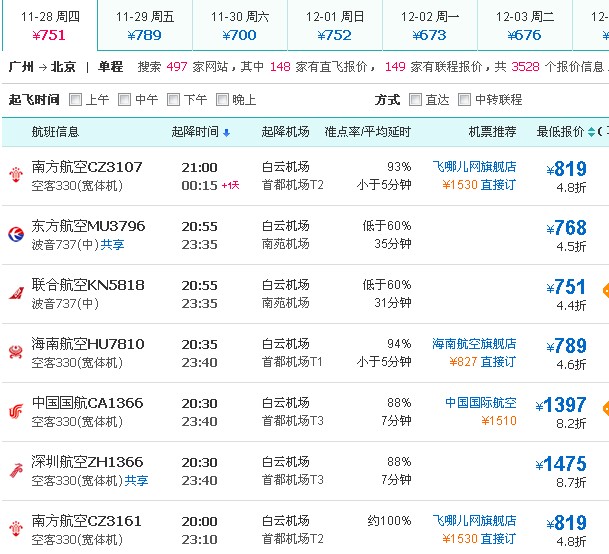Viewport: 609px width, 554px height.
Task: Check the 上午 departure time filter
Action: [x=75, y=100]
